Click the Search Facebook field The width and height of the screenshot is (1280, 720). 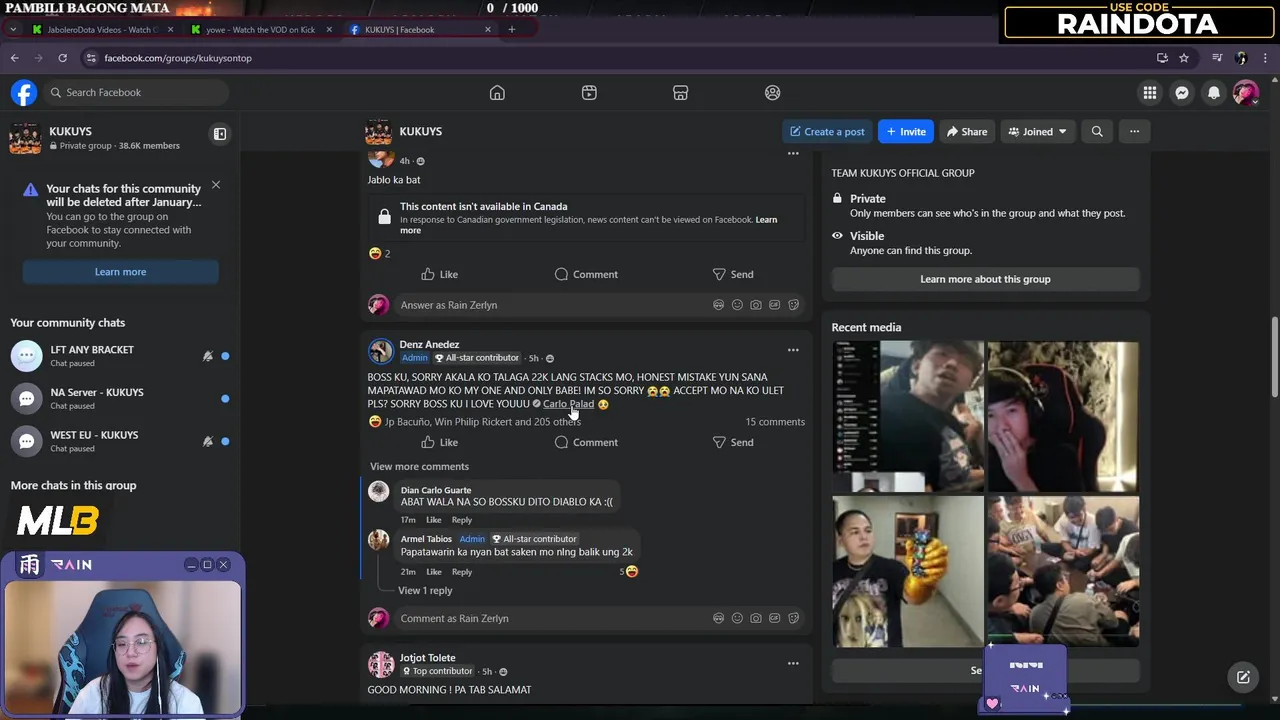click(x=137, y=92)
